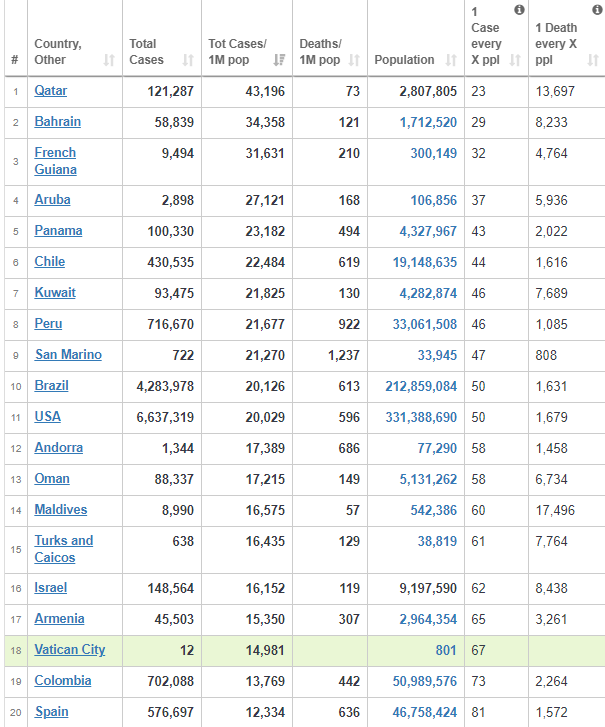Click the Total Cases sort arrows
Image resolution: width=605 pixels, height=727 pixels.
[x=188, y=61]
